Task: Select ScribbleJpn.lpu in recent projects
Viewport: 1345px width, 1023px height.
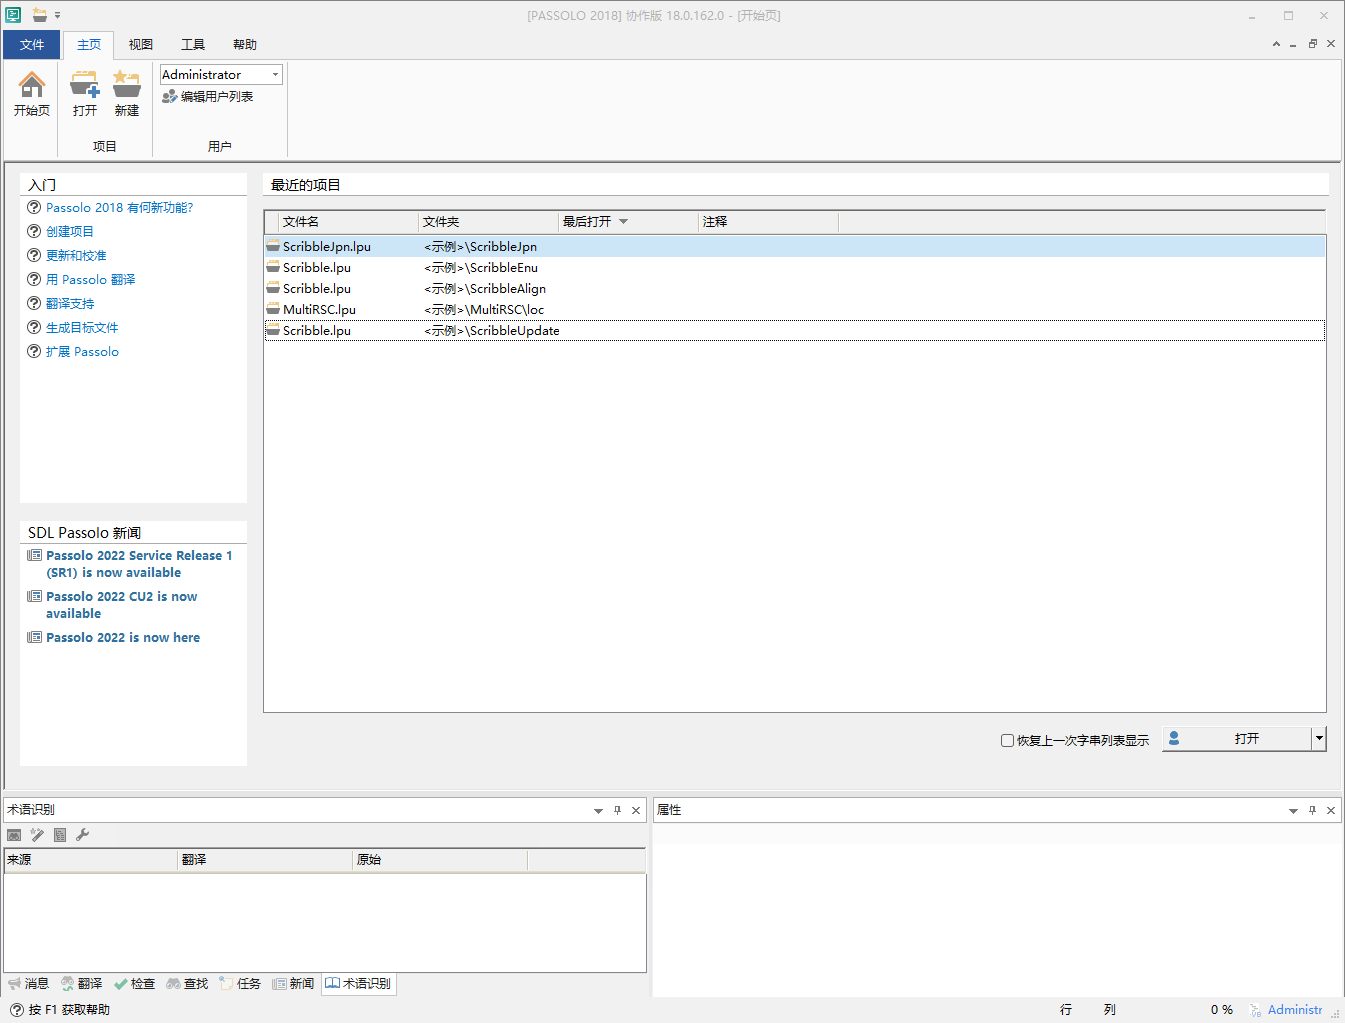Action: coord(795,247)
